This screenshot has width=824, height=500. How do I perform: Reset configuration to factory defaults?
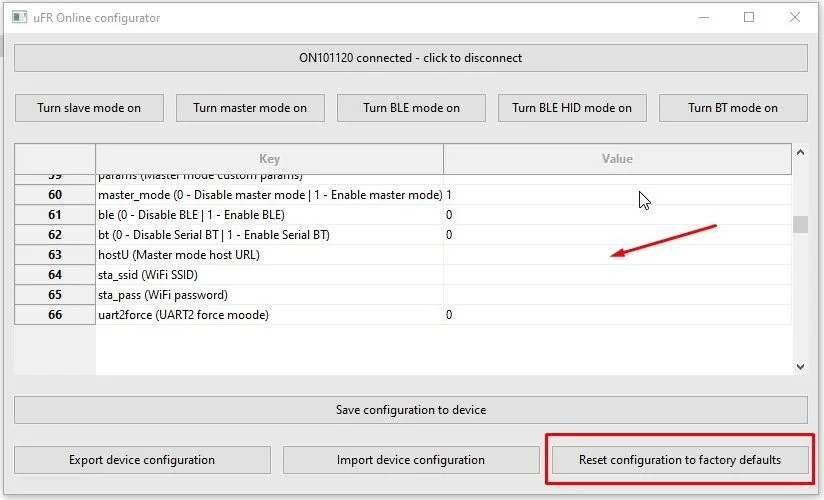tap(680, 460)
